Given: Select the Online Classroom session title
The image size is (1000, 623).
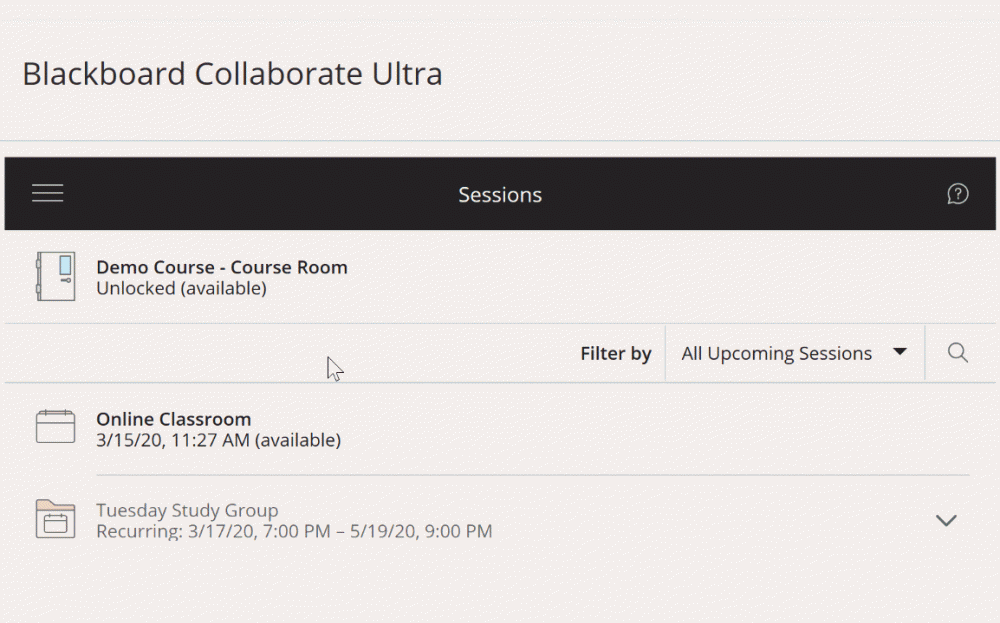Looking at the screenshot, I should (173, 419).
